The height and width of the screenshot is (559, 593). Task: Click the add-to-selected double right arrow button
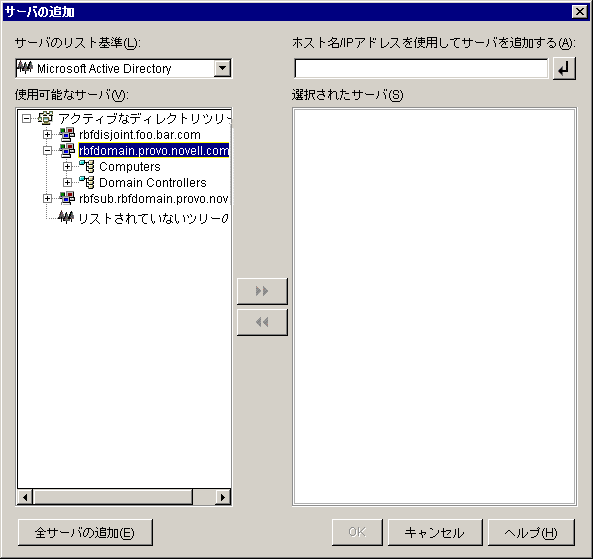coord(262,291)
